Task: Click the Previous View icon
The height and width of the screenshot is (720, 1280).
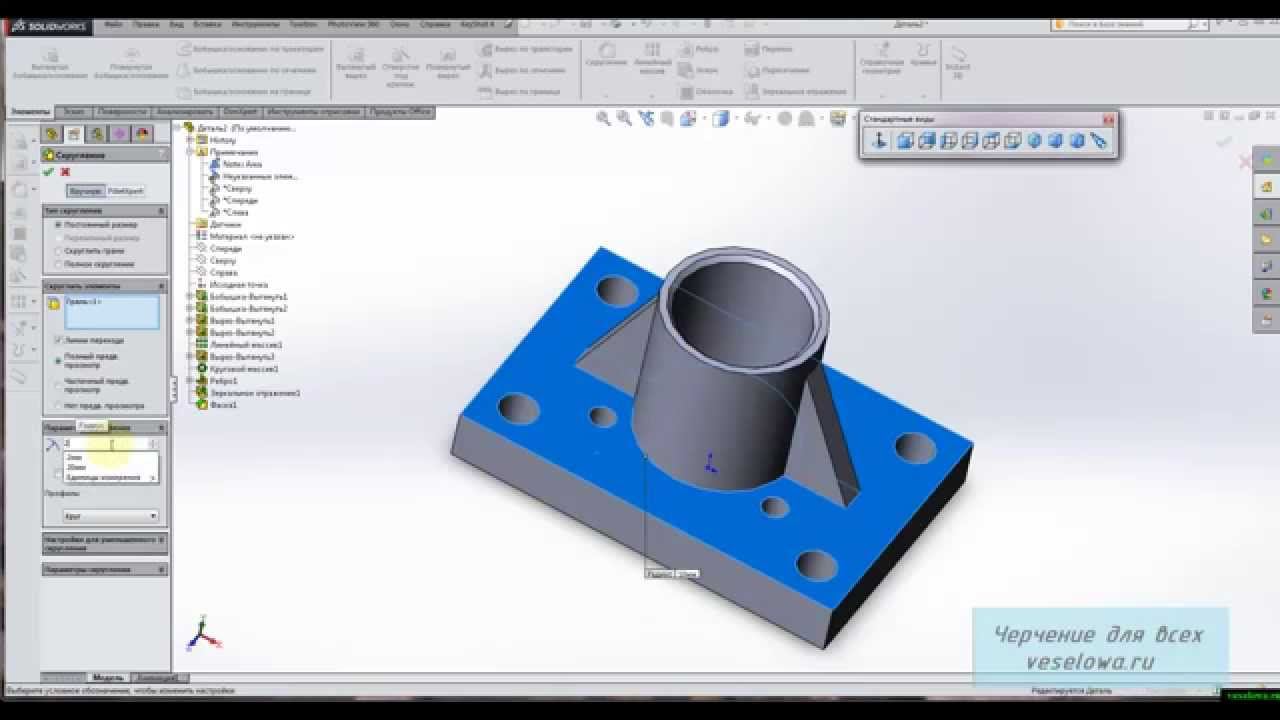Action: coord(646,118)
